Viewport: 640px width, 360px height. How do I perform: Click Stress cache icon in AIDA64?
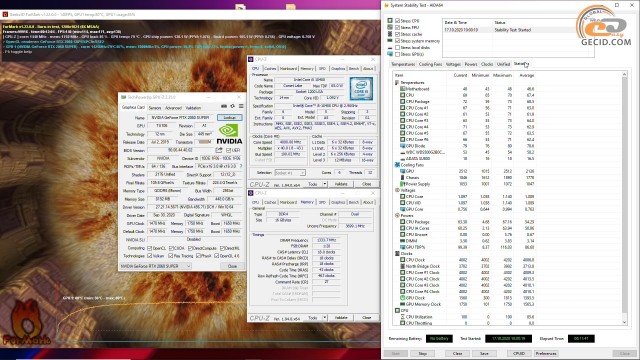pyautogui.click(x=390, y=34)
